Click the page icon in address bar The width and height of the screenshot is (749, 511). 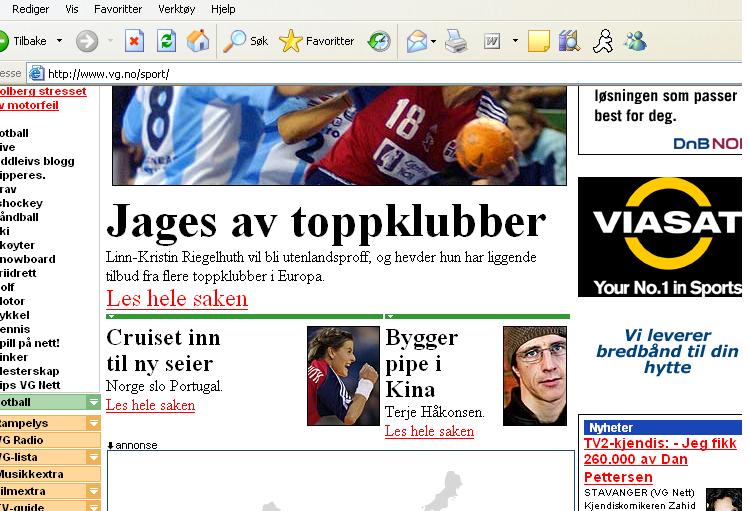[x=36, y=74]
